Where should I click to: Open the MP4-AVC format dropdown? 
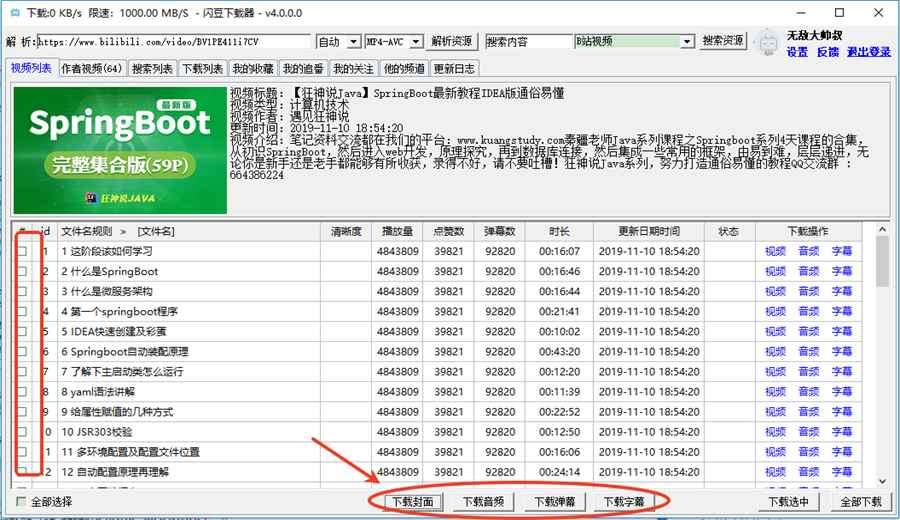pos(416,42)
